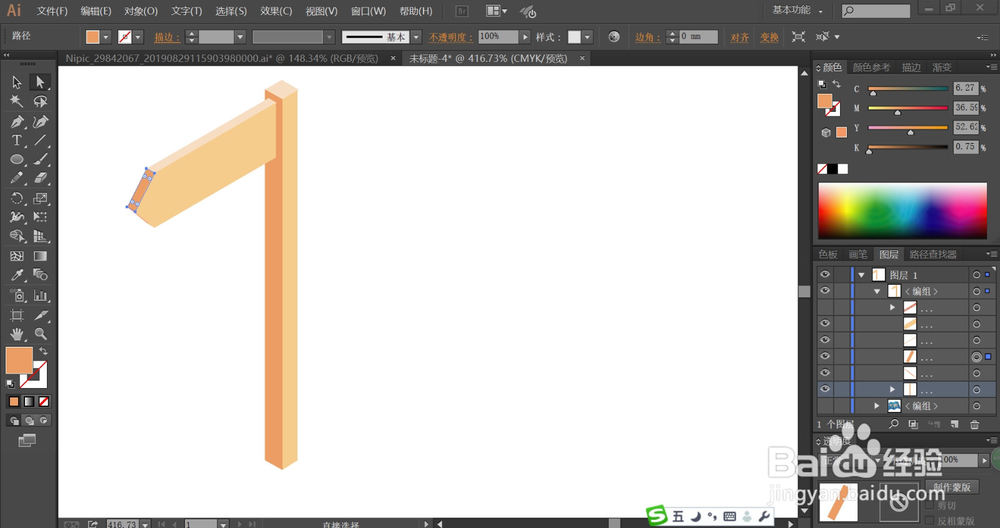Delete selection with Layers panel trash icon
This screenshot has width=1000, height=528.
click(x=974, y=424)
